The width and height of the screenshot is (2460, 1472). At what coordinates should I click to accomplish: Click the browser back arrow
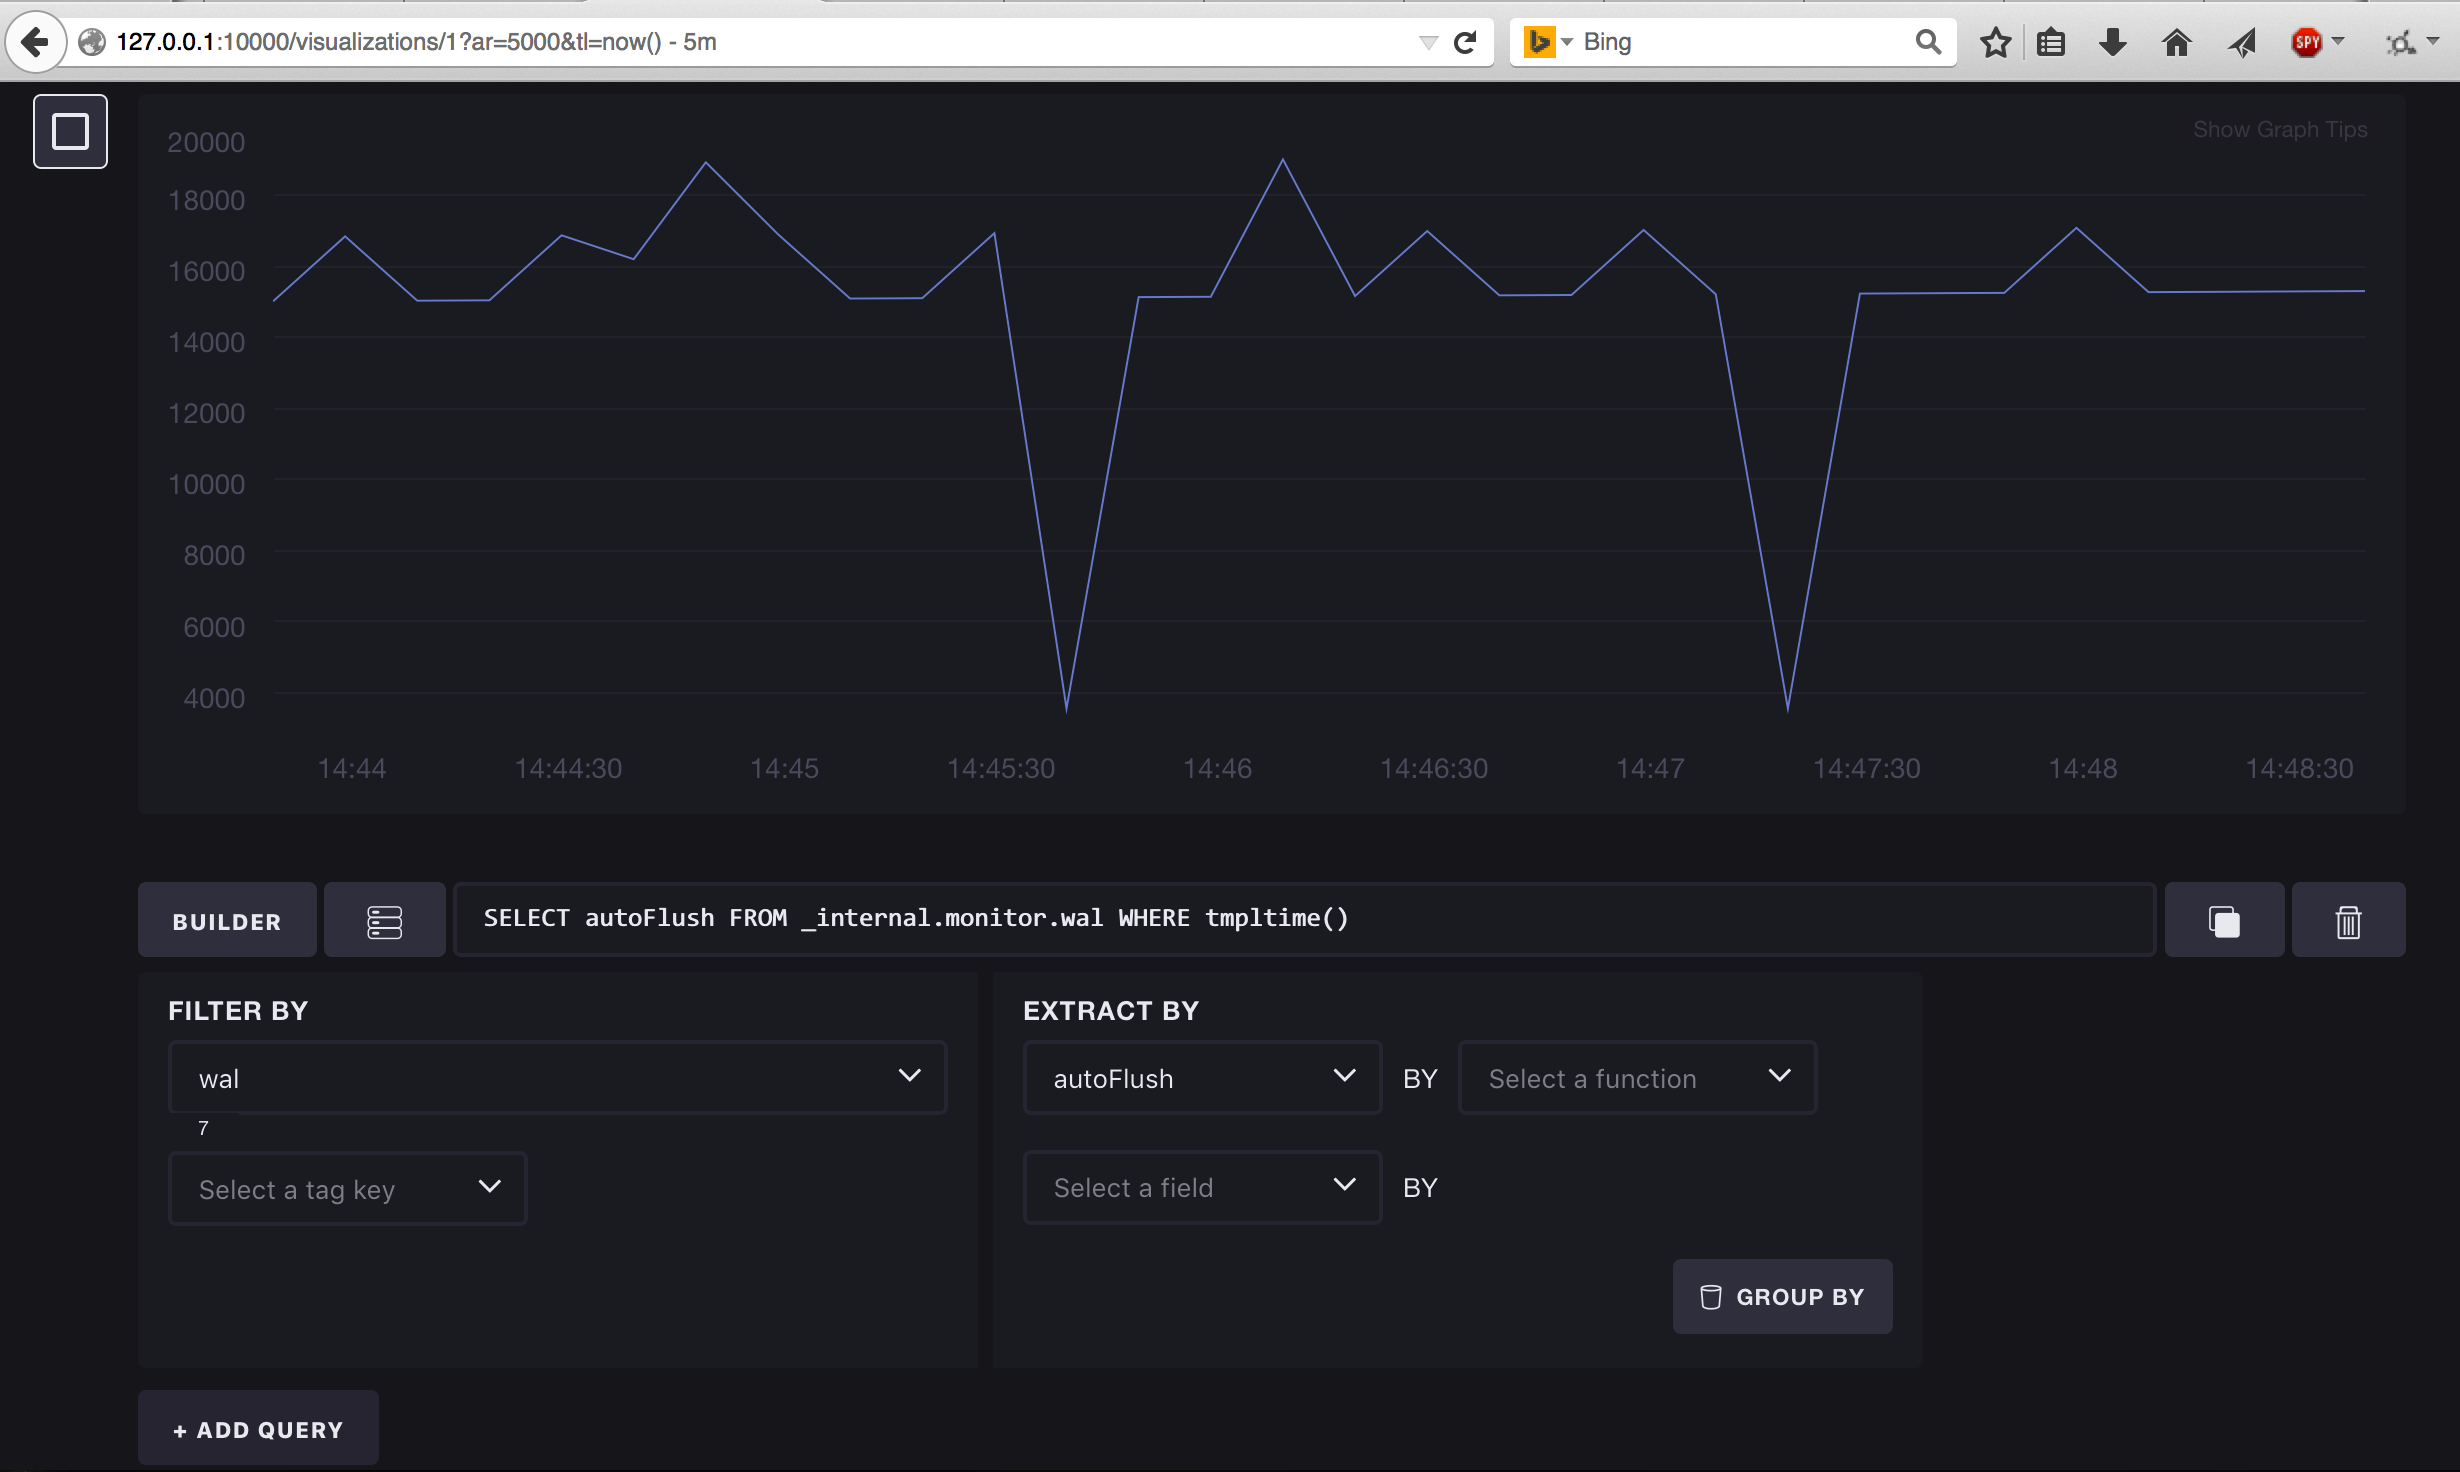point(36,42)
